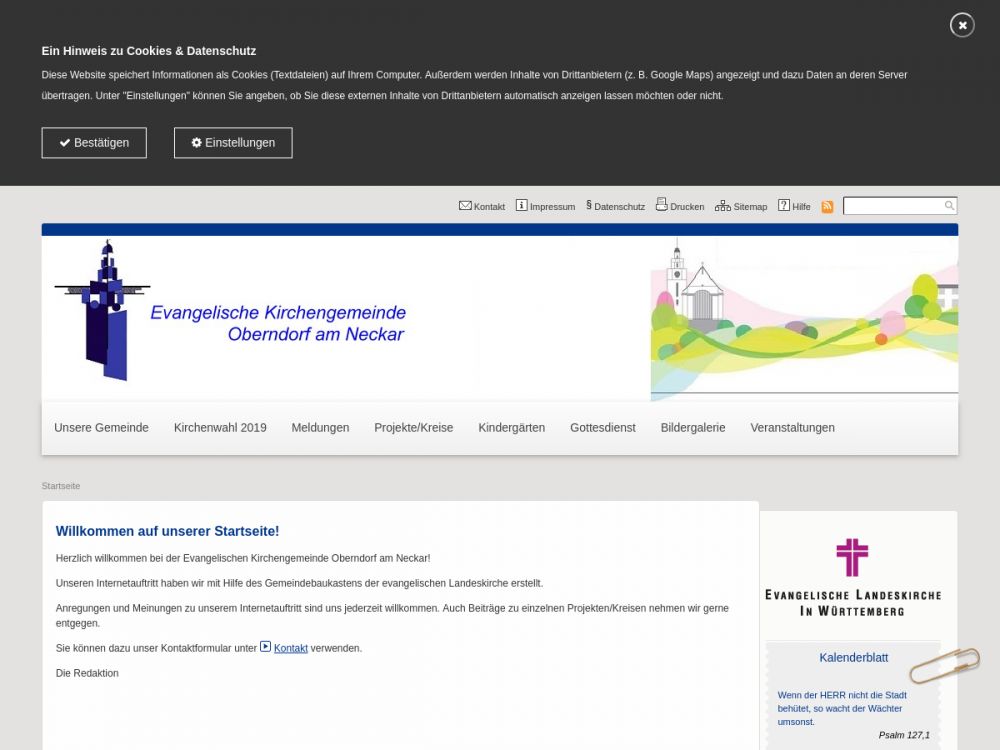Image resolution: width=1000 pixels, height=750 pixels.
Task: Click the Drucken printer icon
Action: pos(661,205)
